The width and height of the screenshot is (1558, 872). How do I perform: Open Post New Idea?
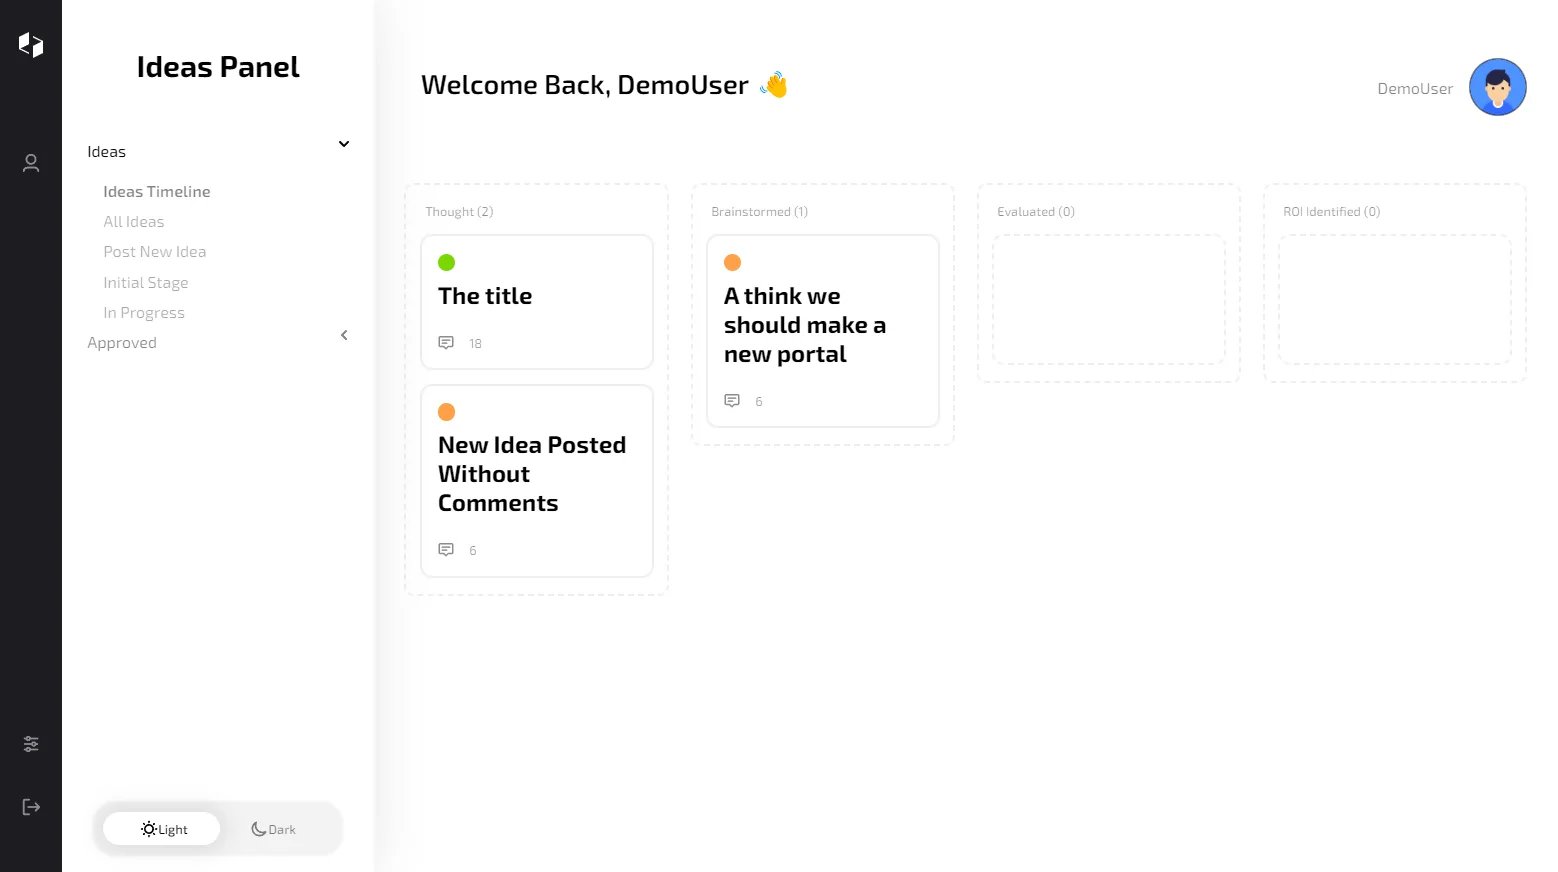154,251
